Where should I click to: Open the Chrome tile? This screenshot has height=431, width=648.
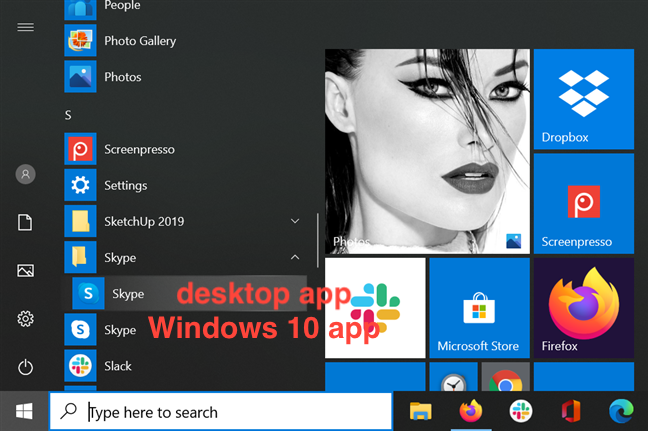pos(506,377)
